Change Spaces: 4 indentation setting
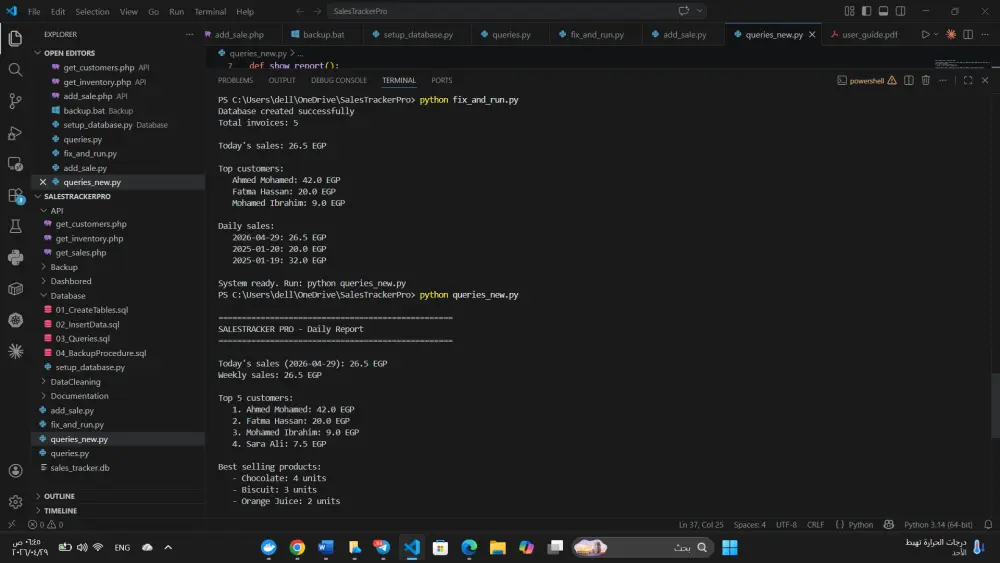 [749, 525]
